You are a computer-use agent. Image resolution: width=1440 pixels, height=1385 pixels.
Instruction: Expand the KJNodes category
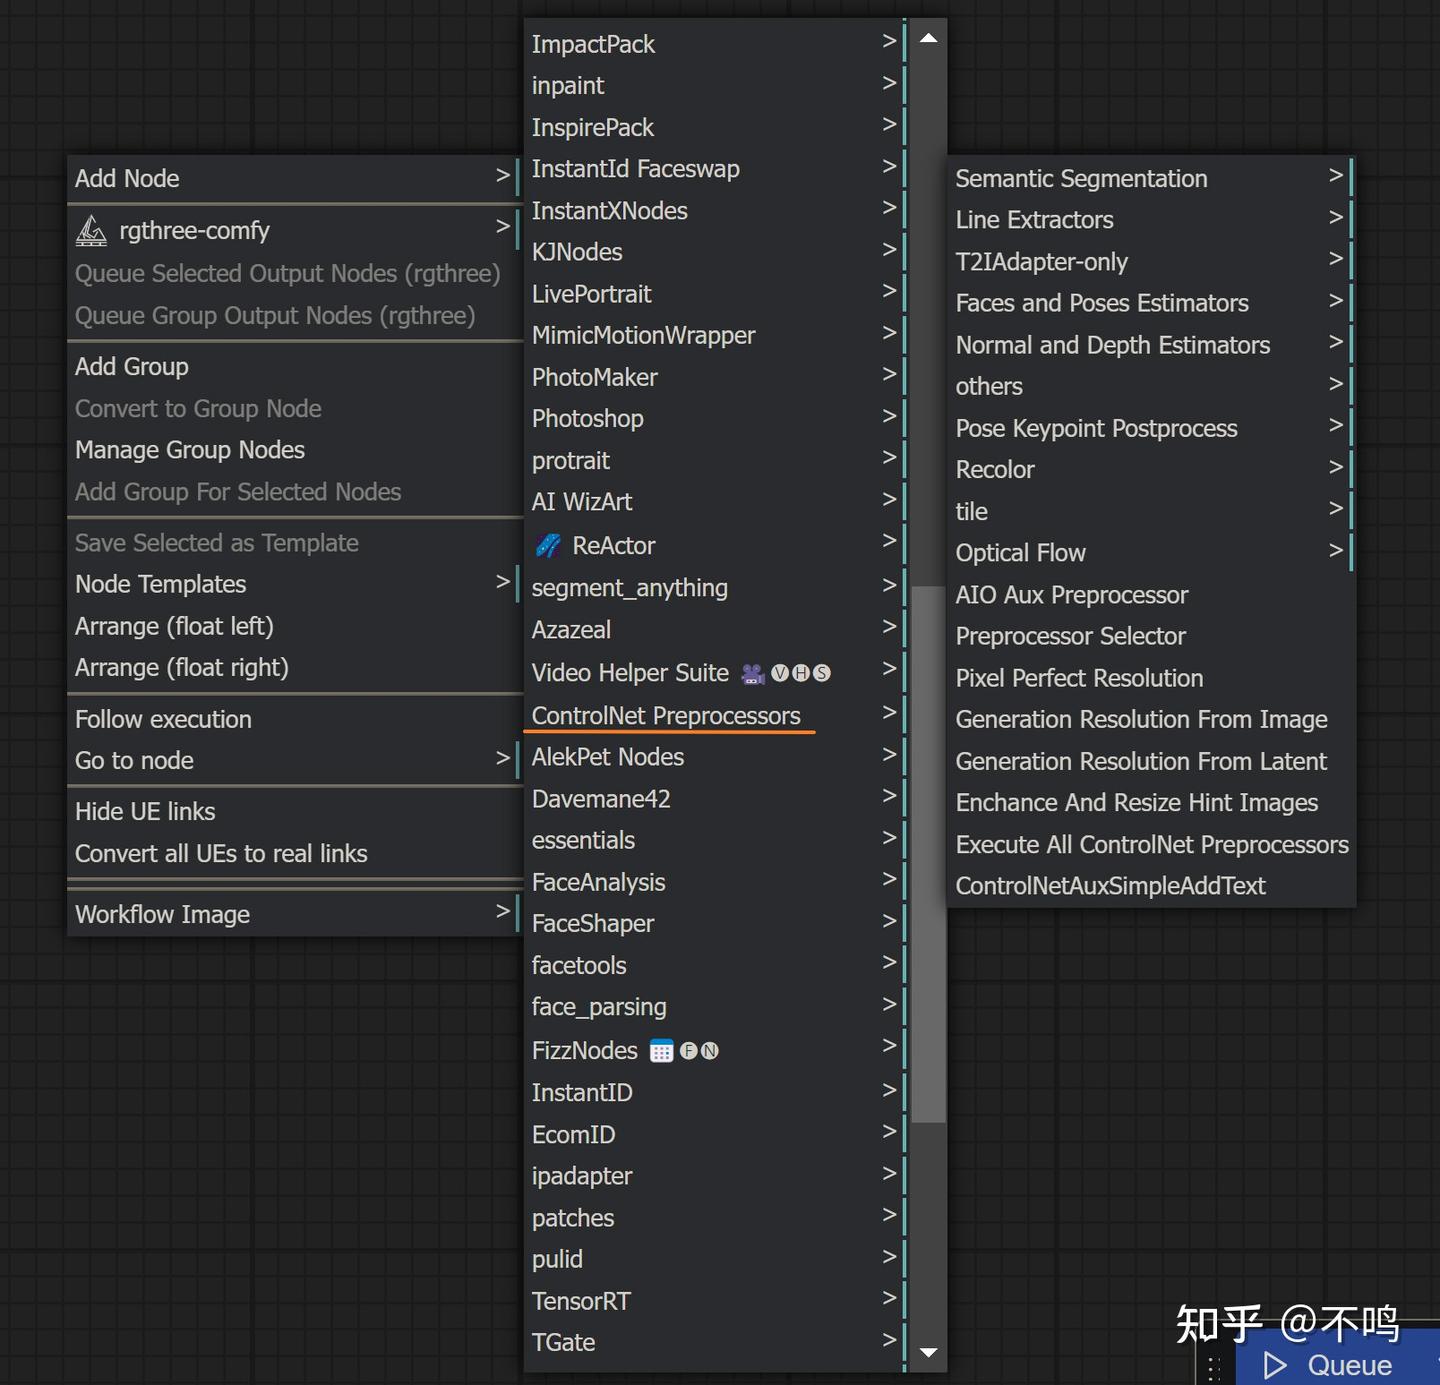(715, 252)
